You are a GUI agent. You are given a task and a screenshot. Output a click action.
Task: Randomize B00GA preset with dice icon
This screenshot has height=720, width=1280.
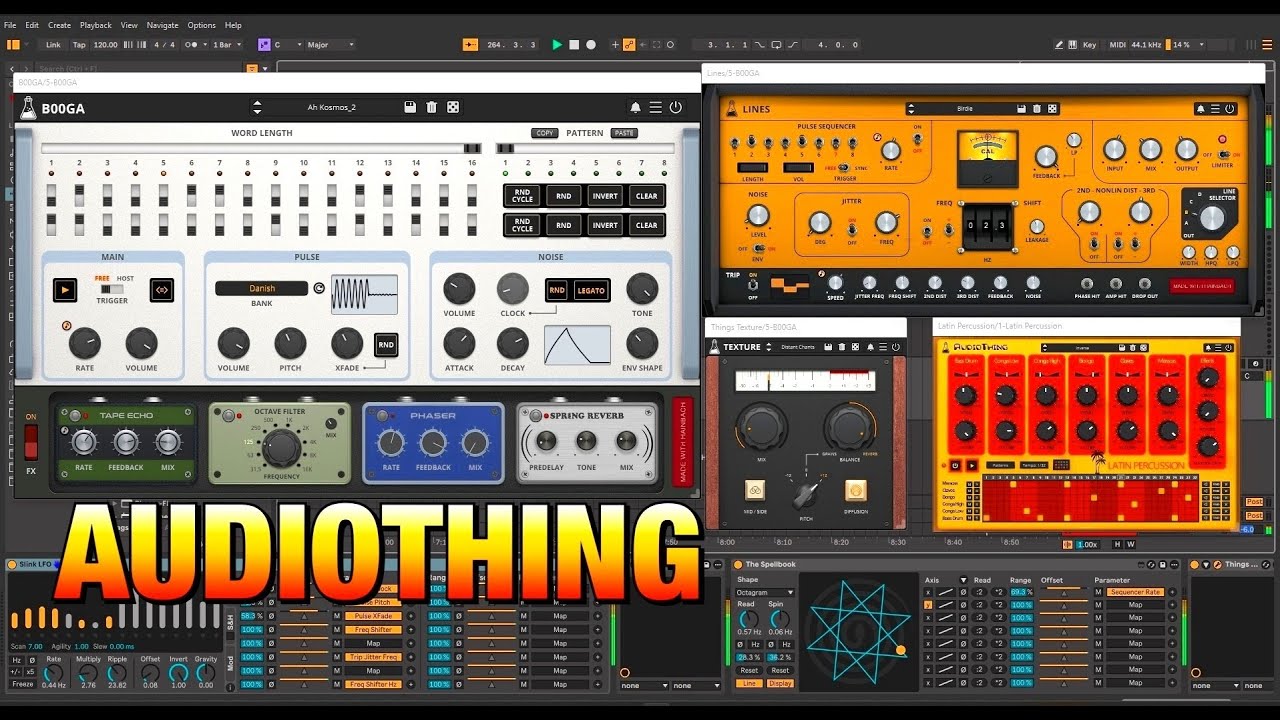click(x=452, y=107)
